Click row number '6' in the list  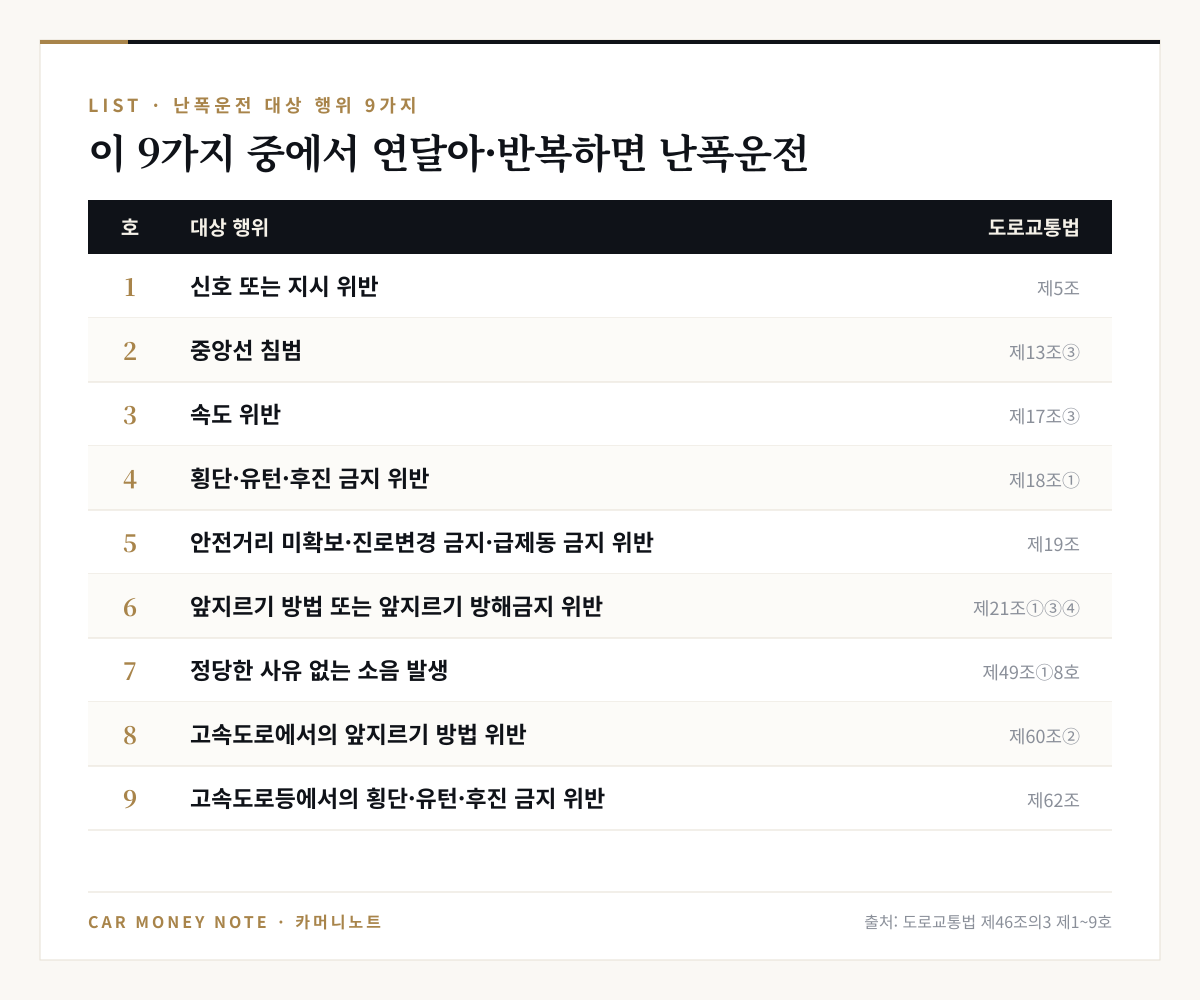(130, 607)
